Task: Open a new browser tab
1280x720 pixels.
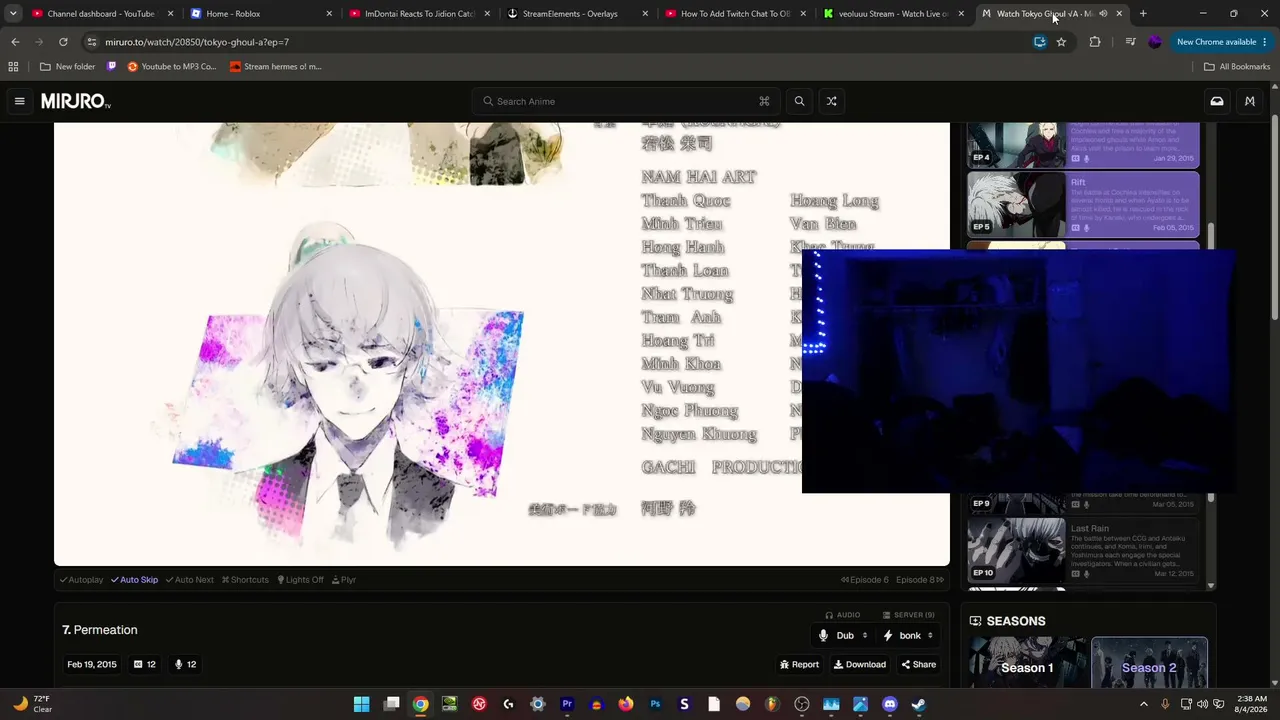Action: click(1143, 14)
